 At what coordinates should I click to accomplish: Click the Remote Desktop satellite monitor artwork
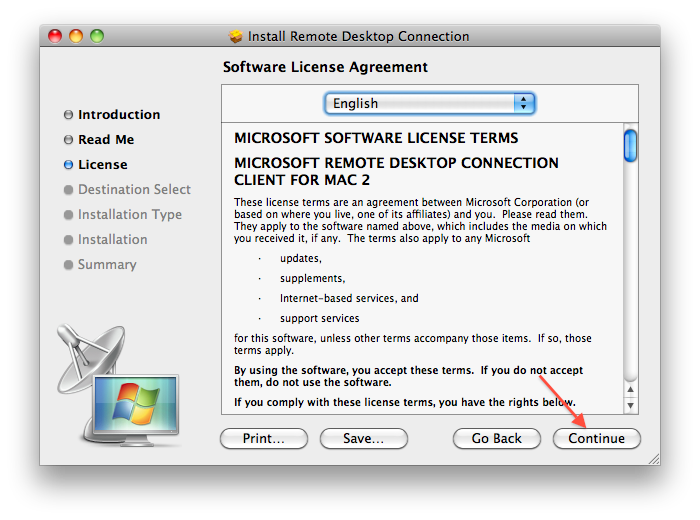pyautogui.click(x=118, y=386)
